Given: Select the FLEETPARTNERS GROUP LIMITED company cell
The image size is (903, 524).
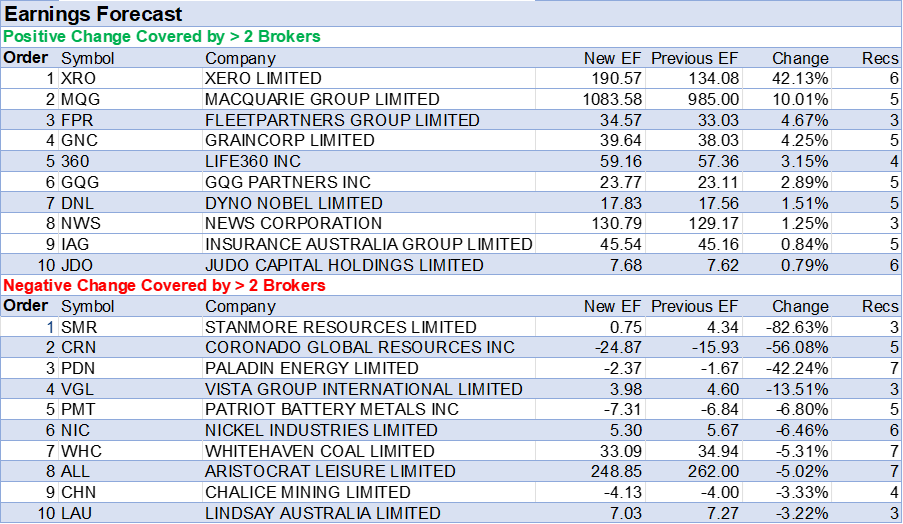Looking at the screenshot, I should [x=342, y=120].
